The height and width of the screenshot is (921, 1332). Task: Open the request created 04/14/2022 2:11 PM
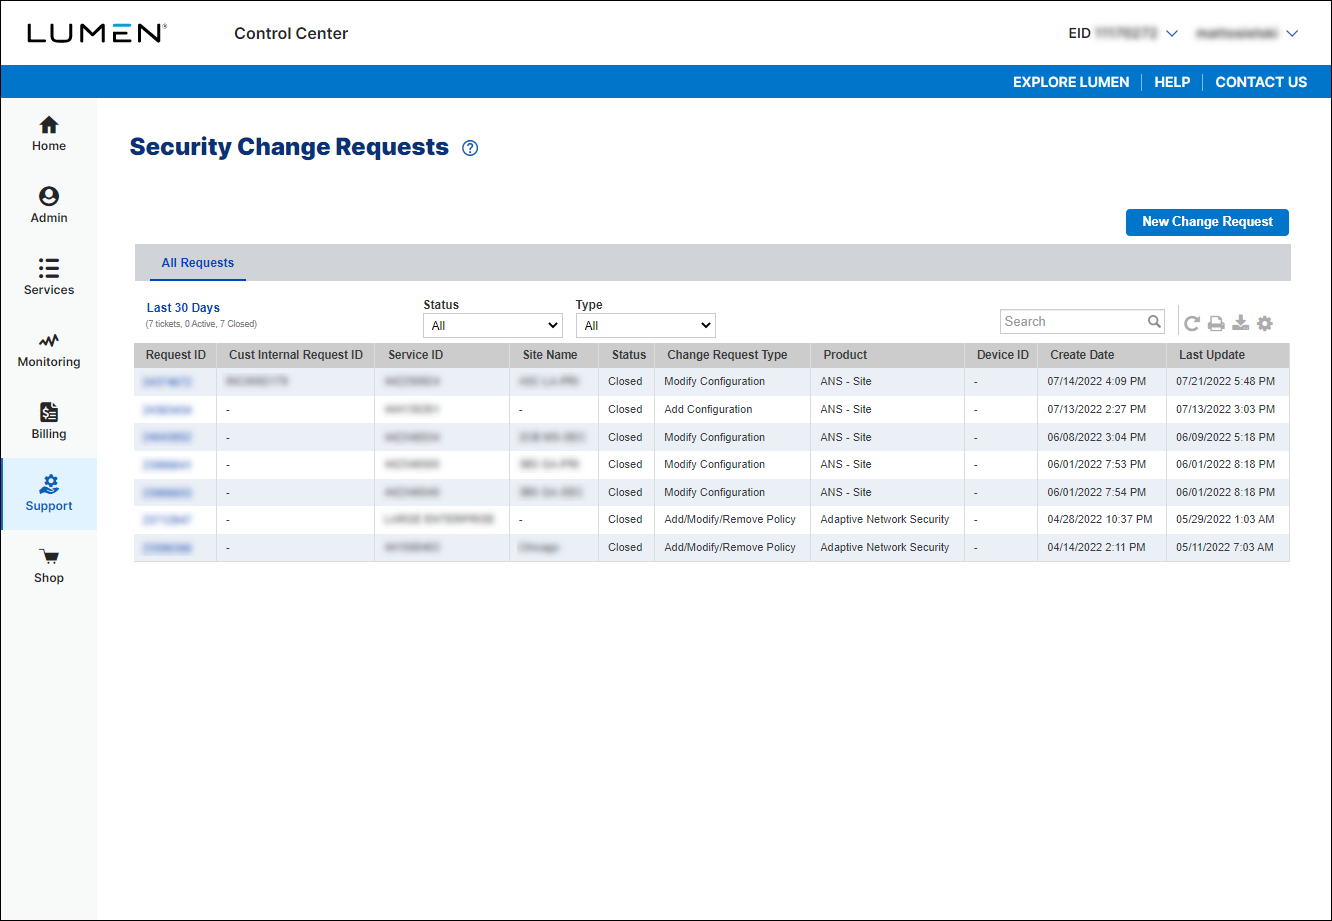(167, 548)
